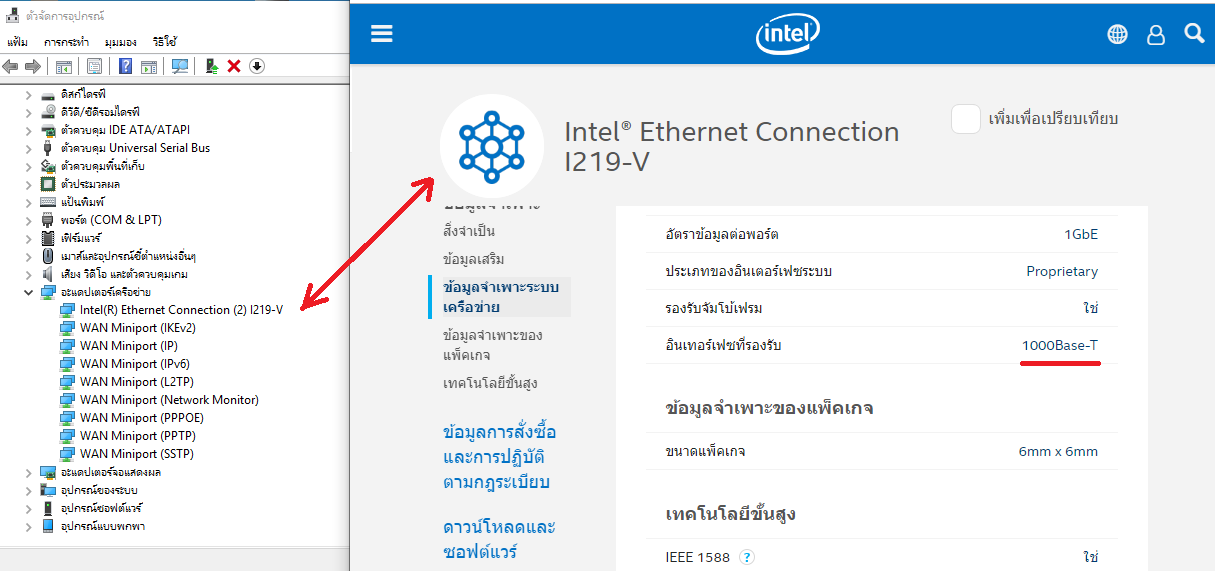Select WAN Miniport (Network Monitor) entry
The width and height of the screenshot is (1215, 573).
pyautogui.click(x=169, y=400)
